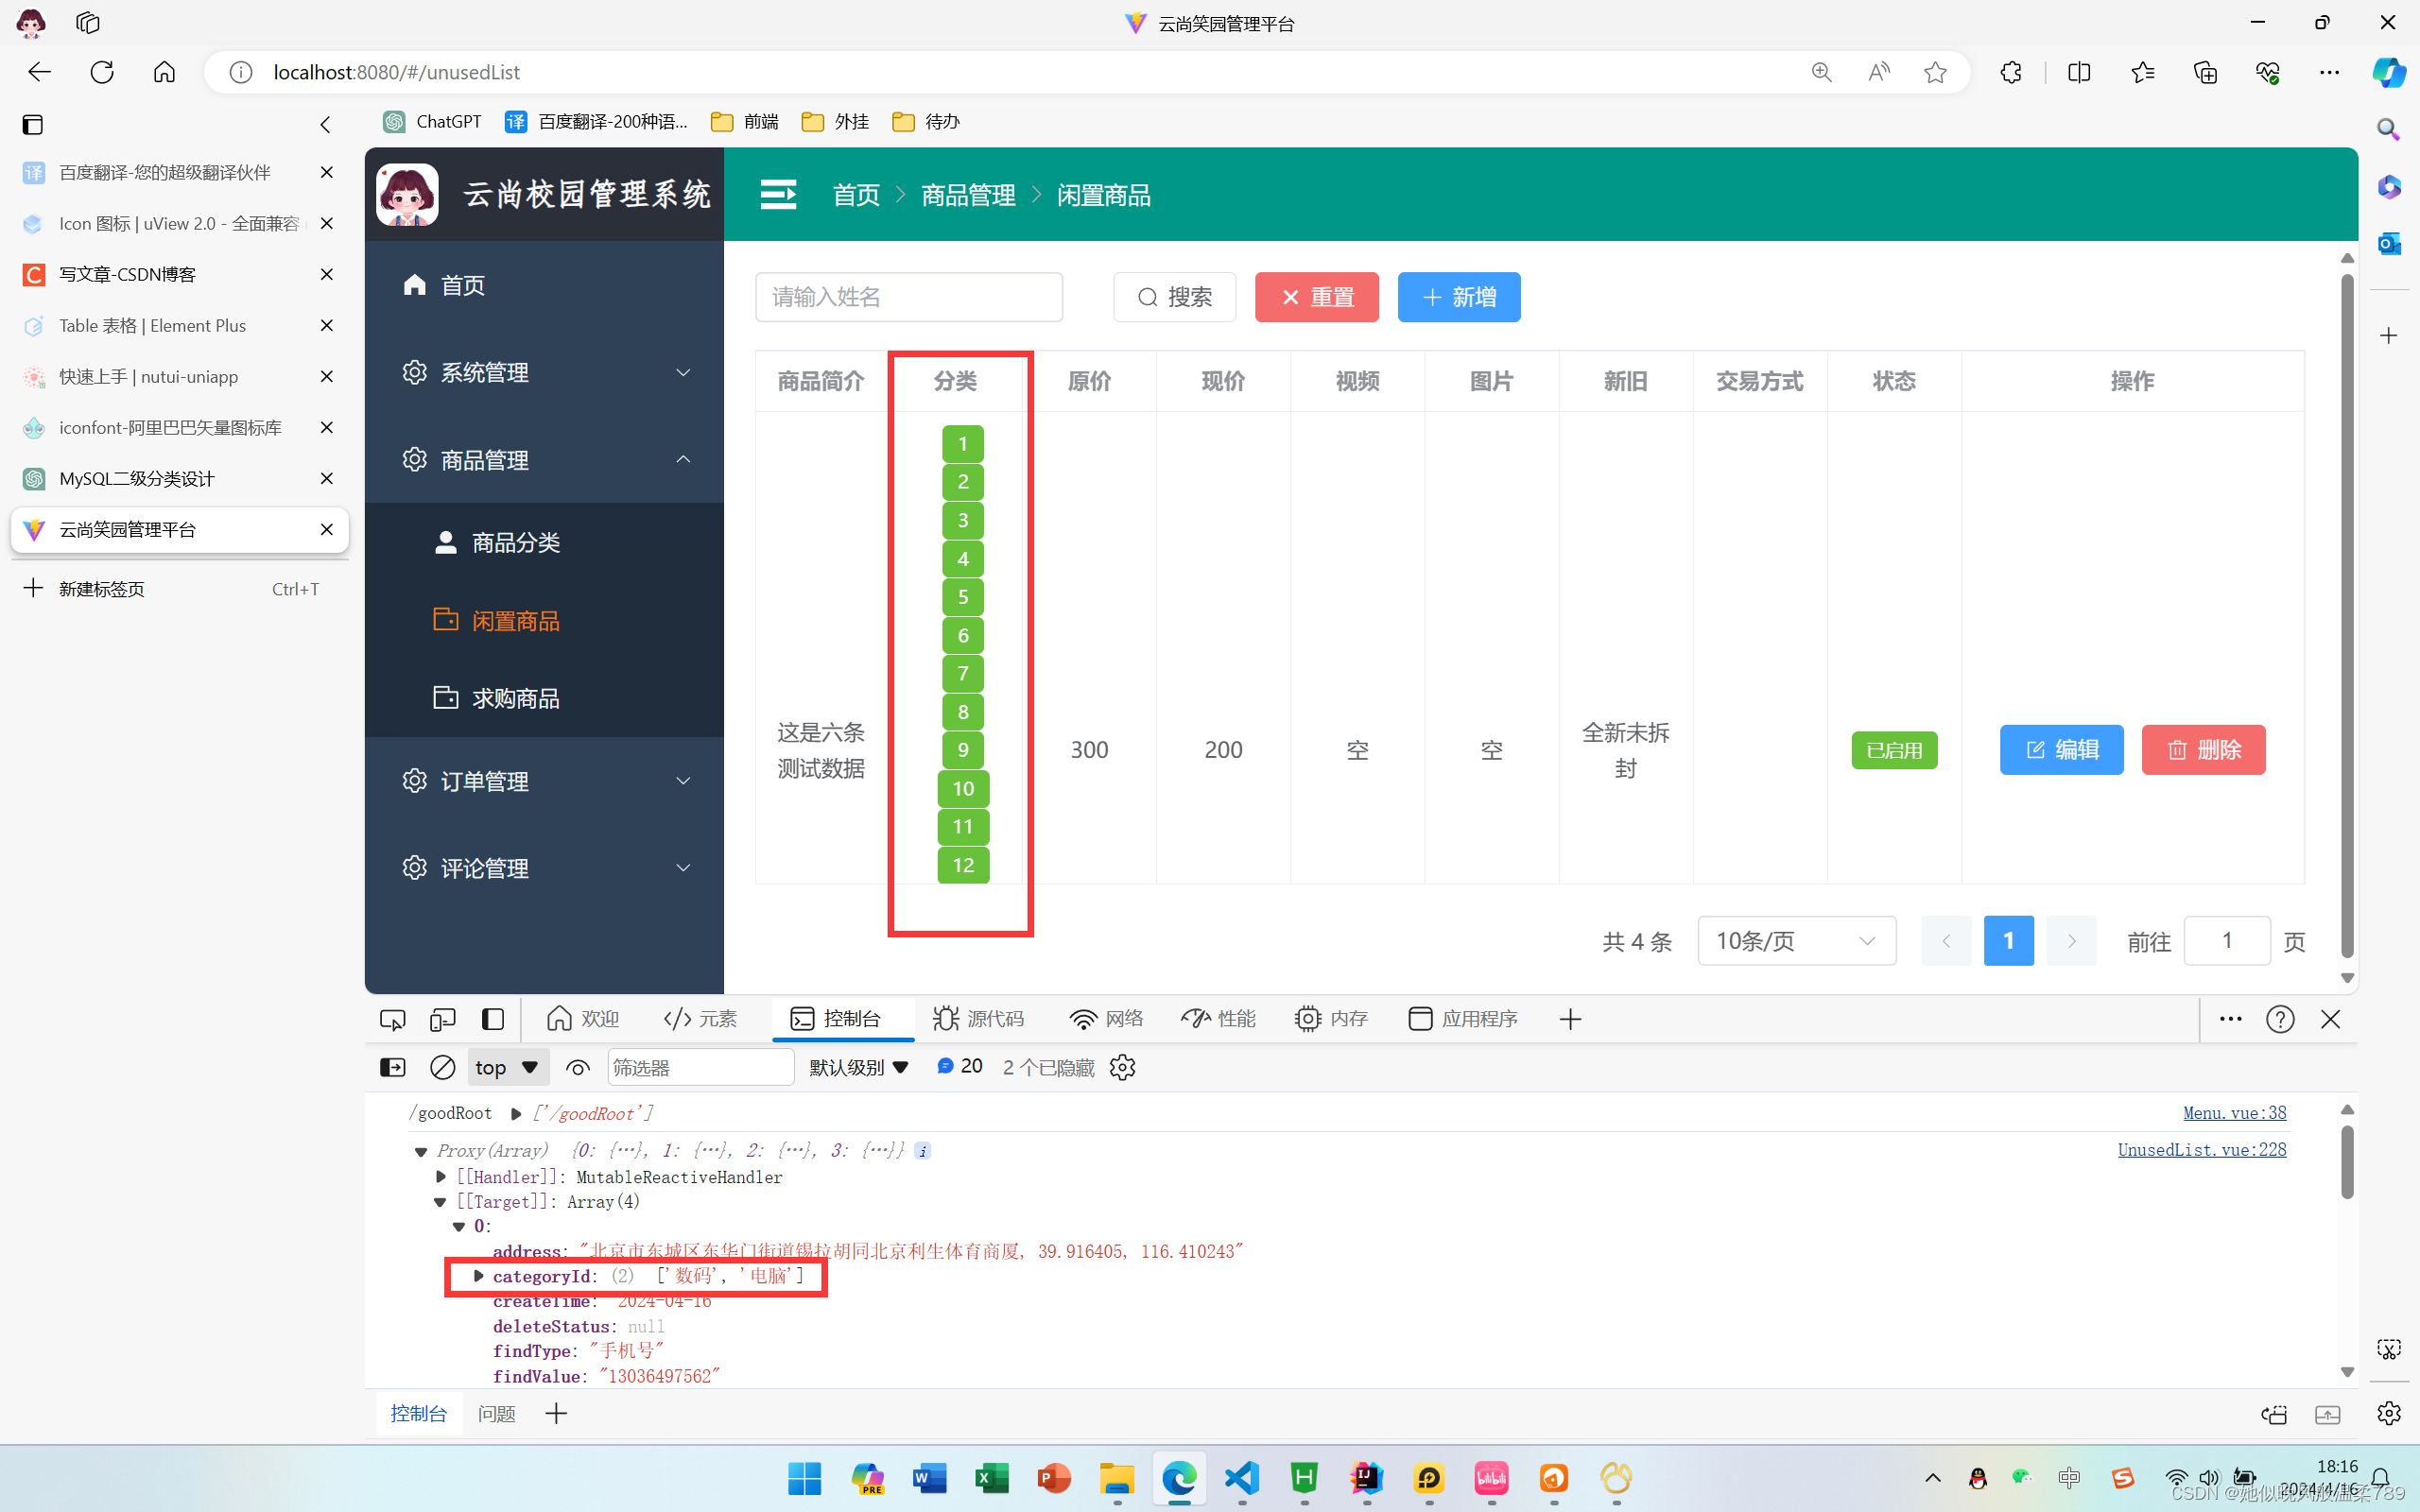Viewport: 2420px width, 1512px height.
Task: Toggle the sidebar collapse arrow
Action: [326, 124]
